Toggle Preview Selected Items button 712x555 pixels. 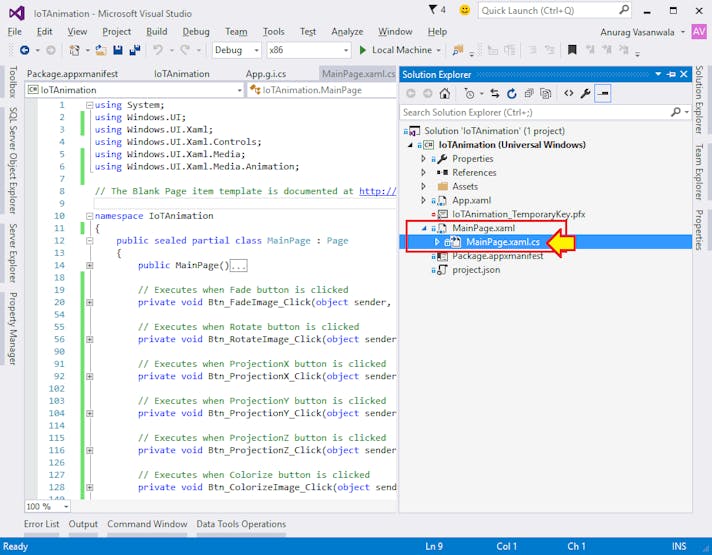tap(603, 94)
